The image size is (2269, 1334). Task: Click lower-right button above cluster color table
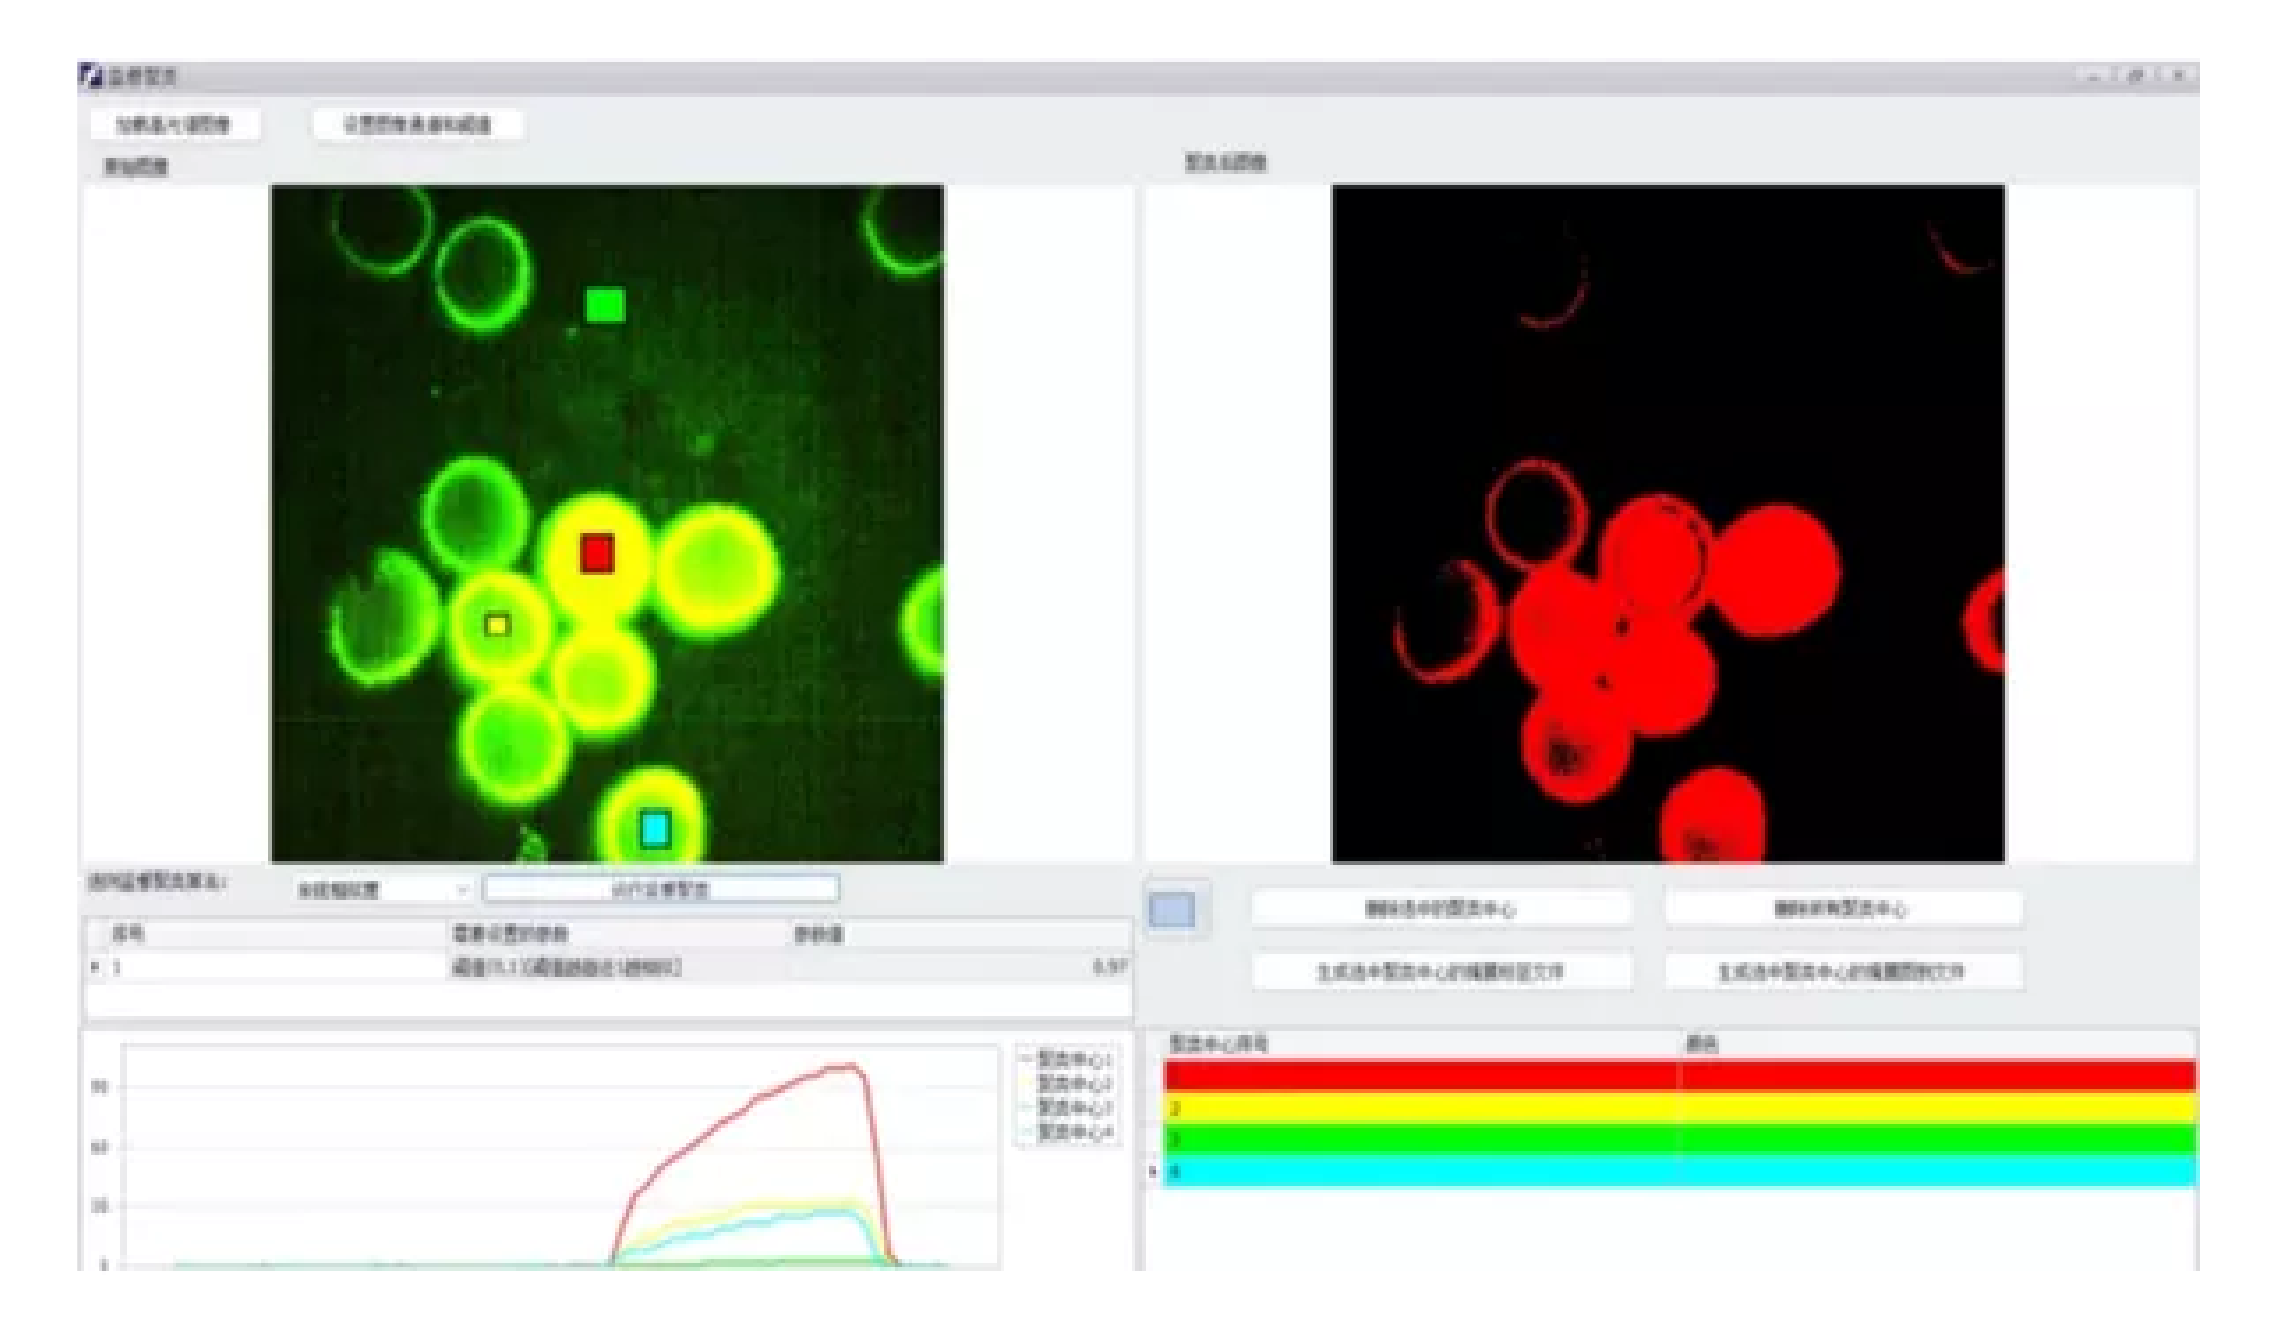coord(1842,972)
